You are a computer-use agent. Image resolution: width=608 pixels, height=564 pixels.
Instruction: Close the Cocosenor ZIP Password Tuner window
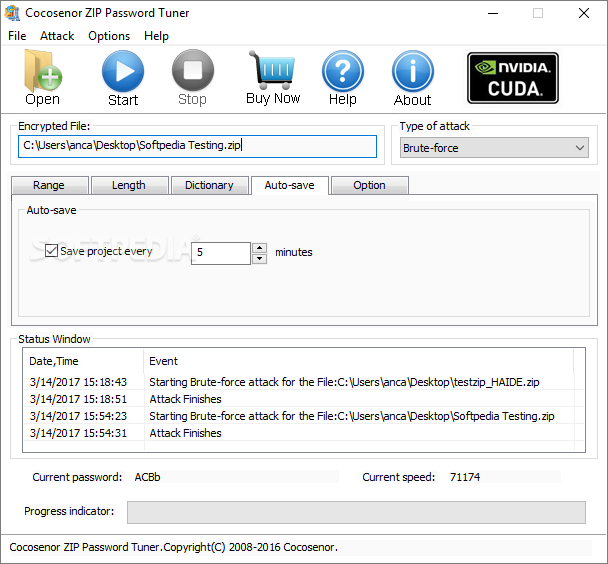584,13
